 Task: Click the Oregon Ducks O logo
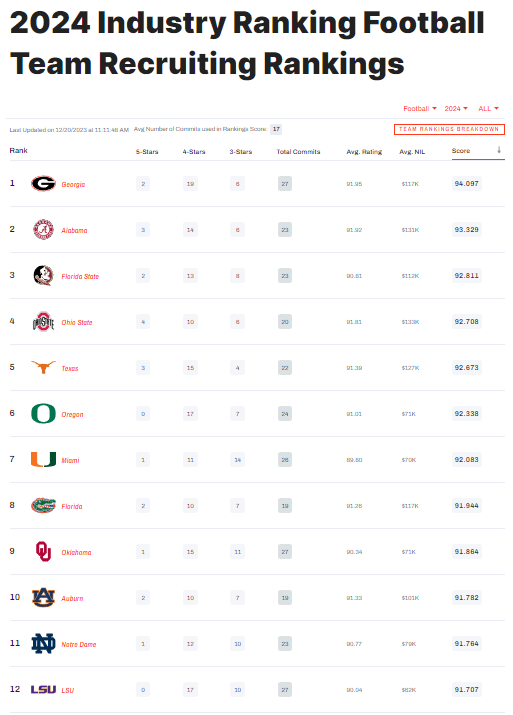pos(43,414)
